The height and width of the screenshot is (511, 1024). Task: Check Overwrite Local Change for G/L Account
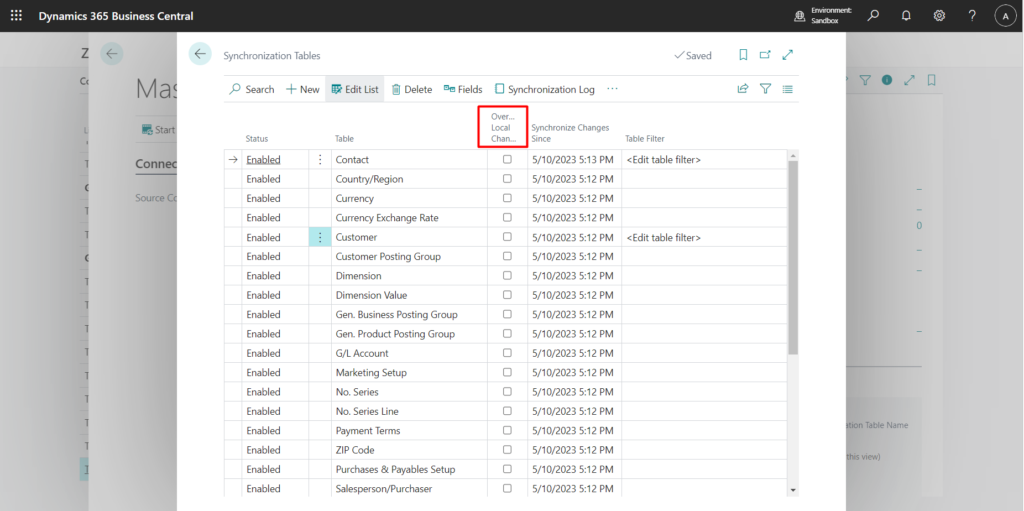click(507, 353)
